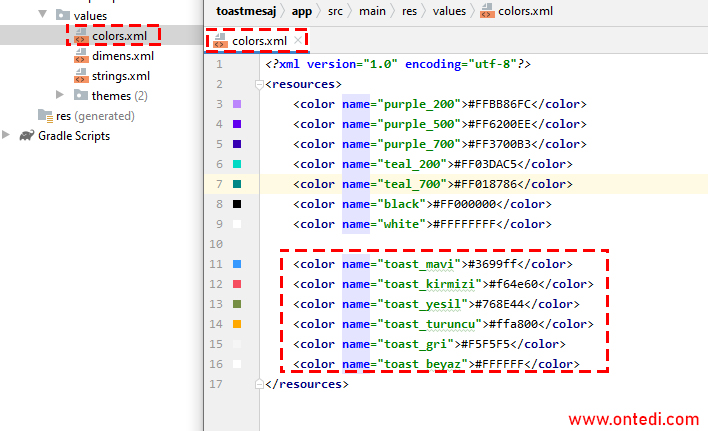Close the colors.xml editor tab
Viewport: 708px width, 431px height.
(298, 40)
